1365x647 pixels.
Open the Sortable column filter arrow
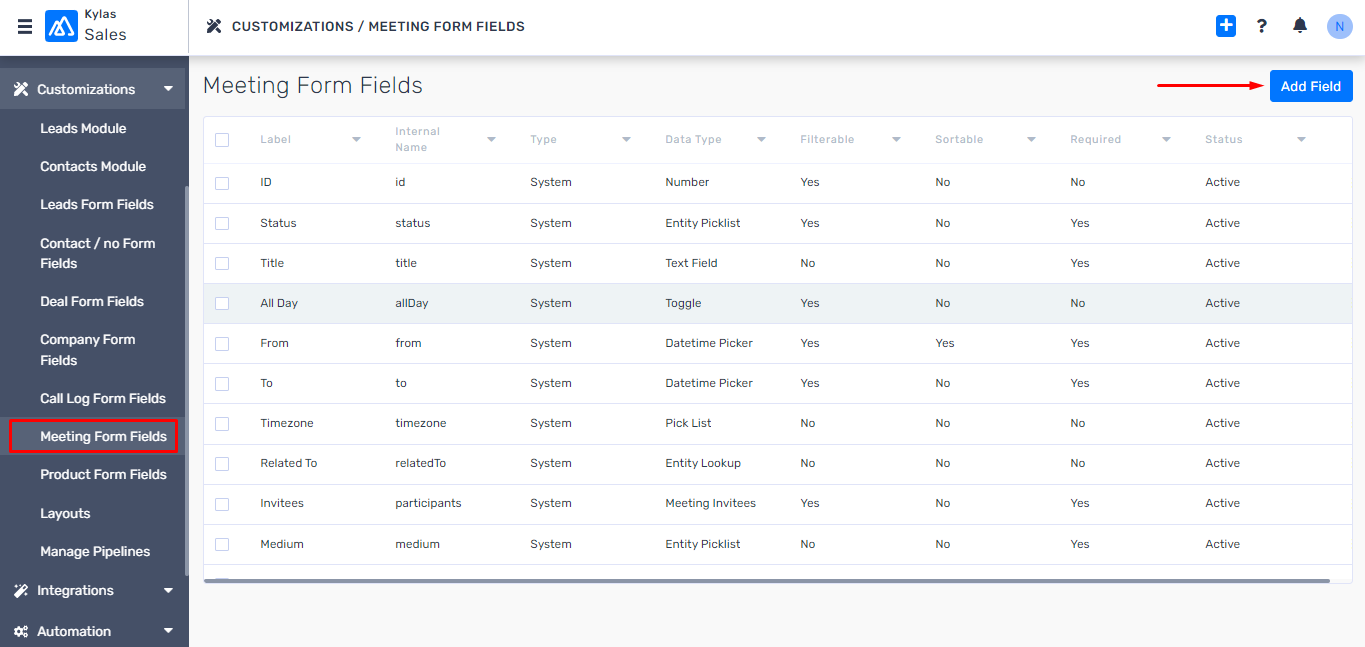tap(1031, 140)
